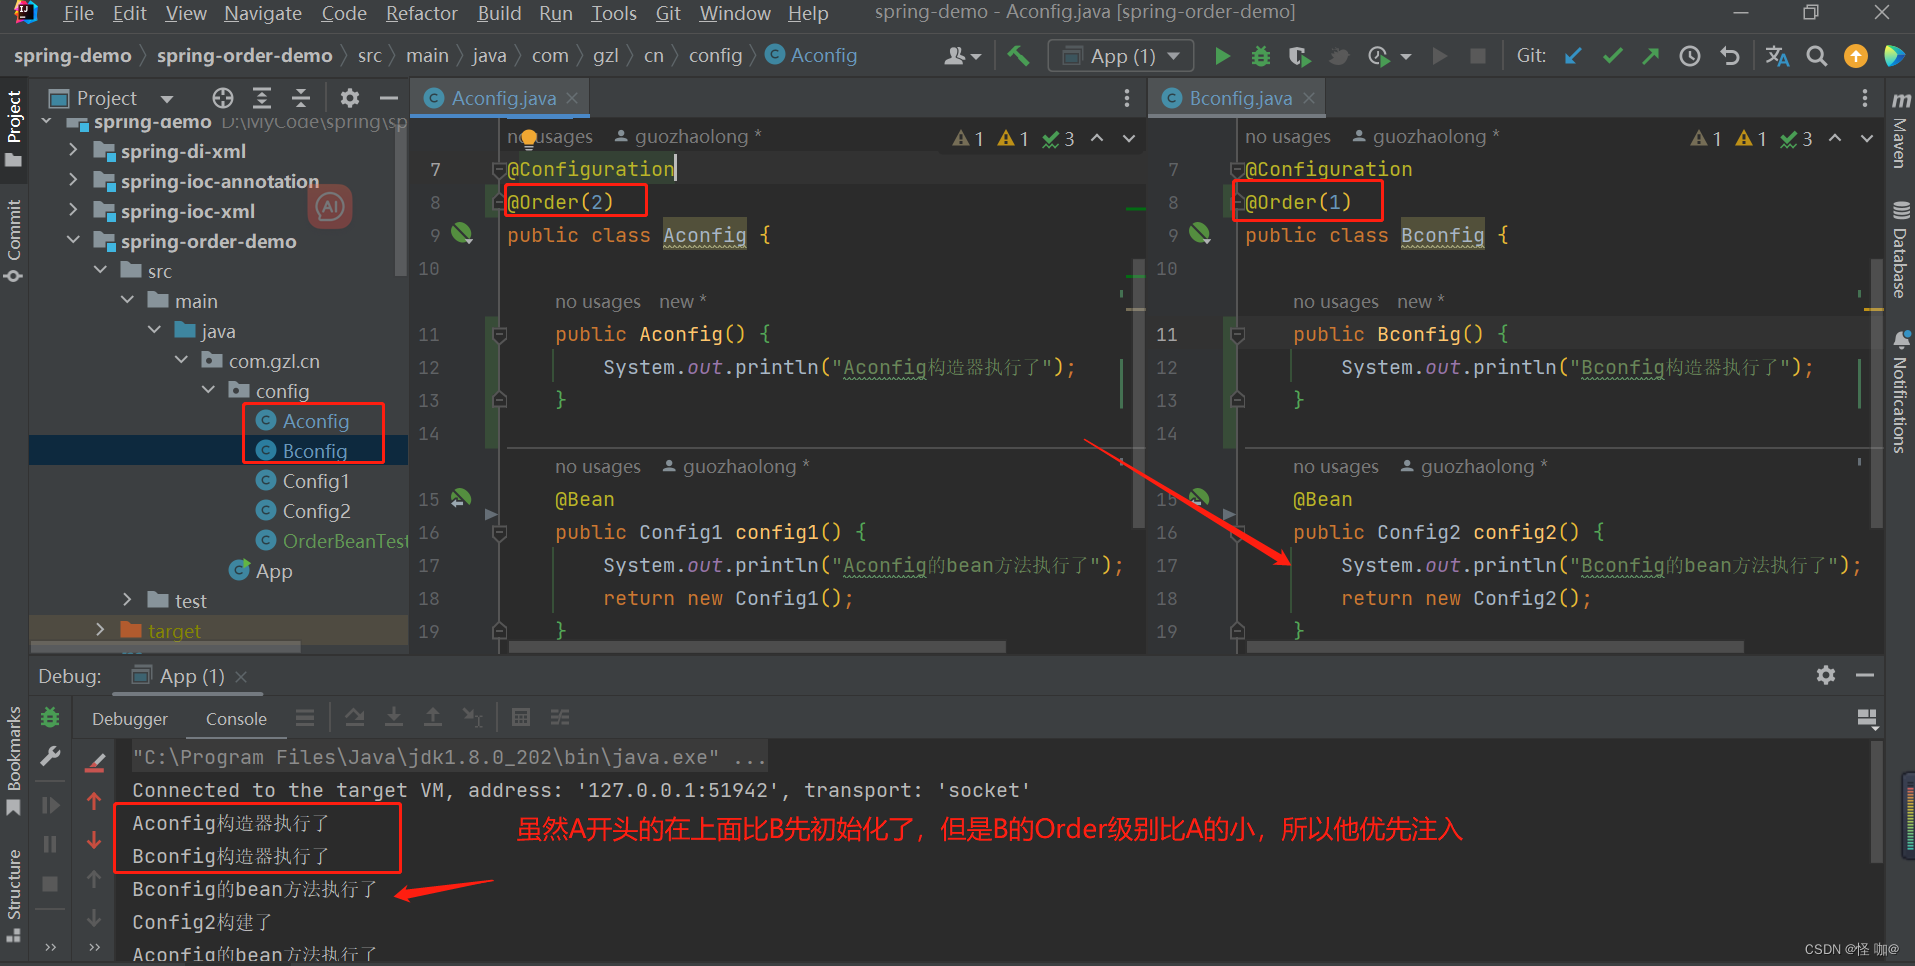Open Project panel settings gear
This screenshot has height=966, width=1915.
pos(349,98)
